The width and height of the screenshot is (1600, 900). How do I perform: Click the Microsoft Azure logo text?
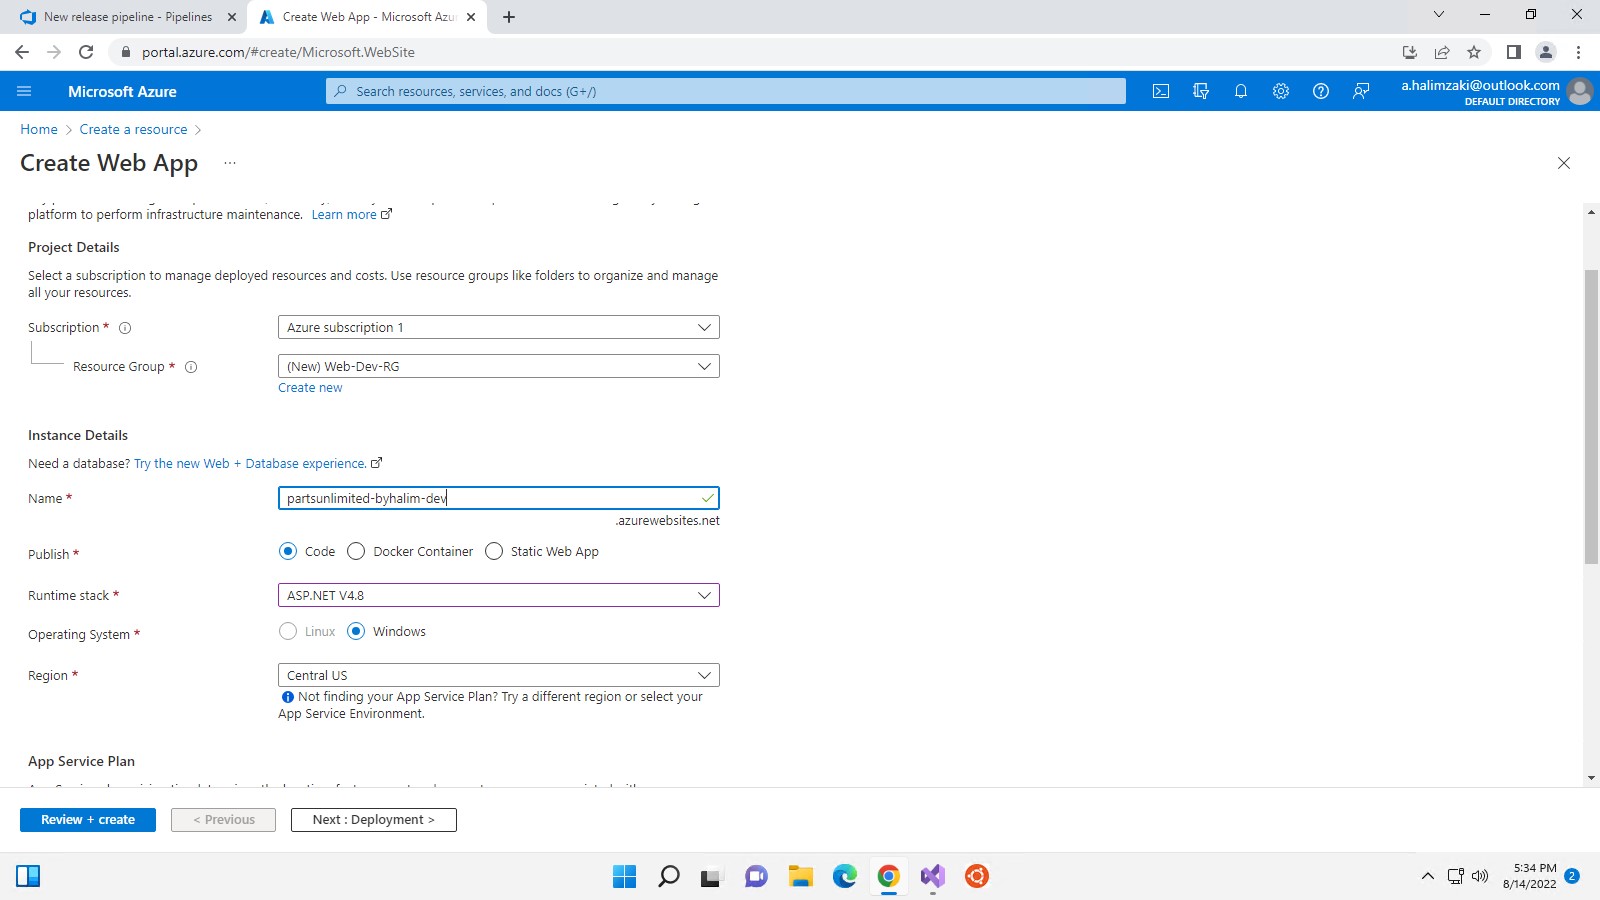pyautogui.click(x=122, y=91)
